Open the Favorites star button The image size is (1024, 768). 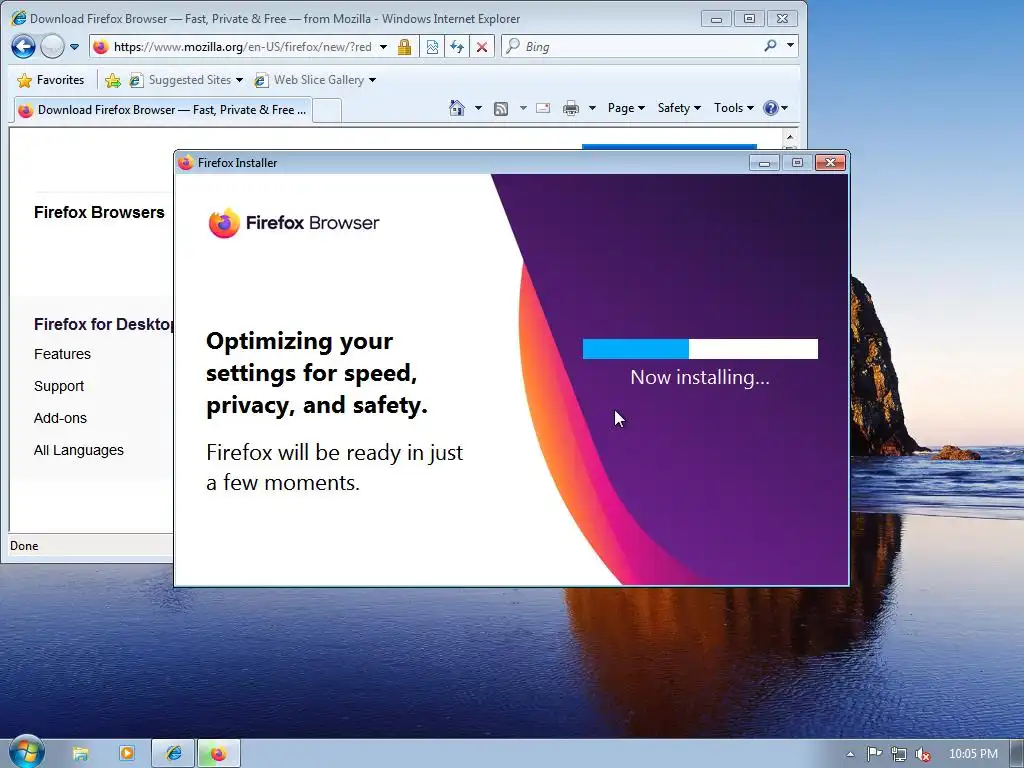click(x=51, y=80)
